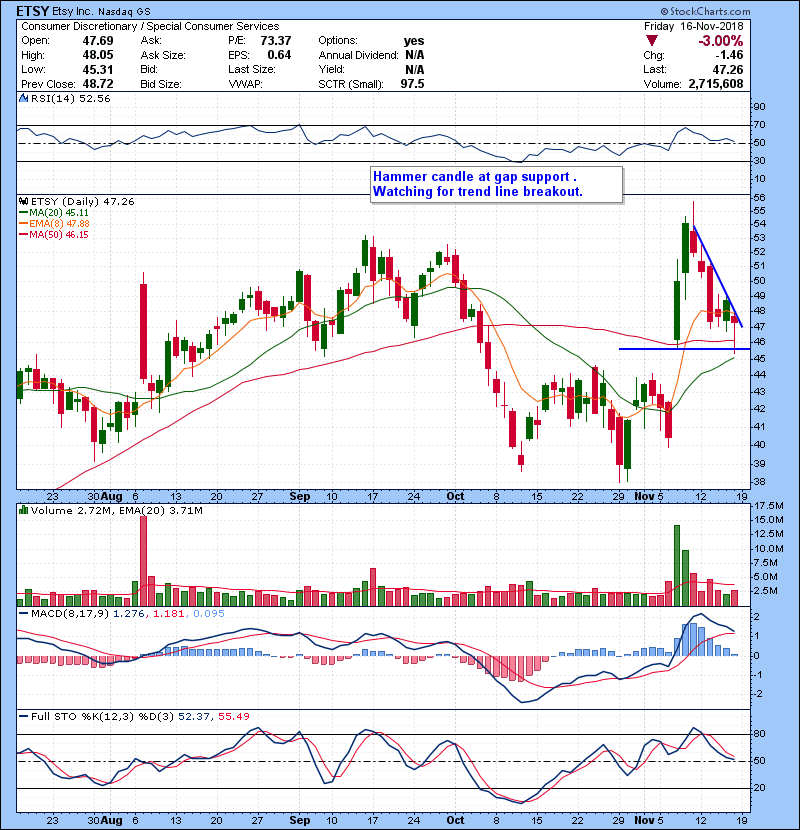Click the green MA(20) 45.11 legend entry

(54, 212)
